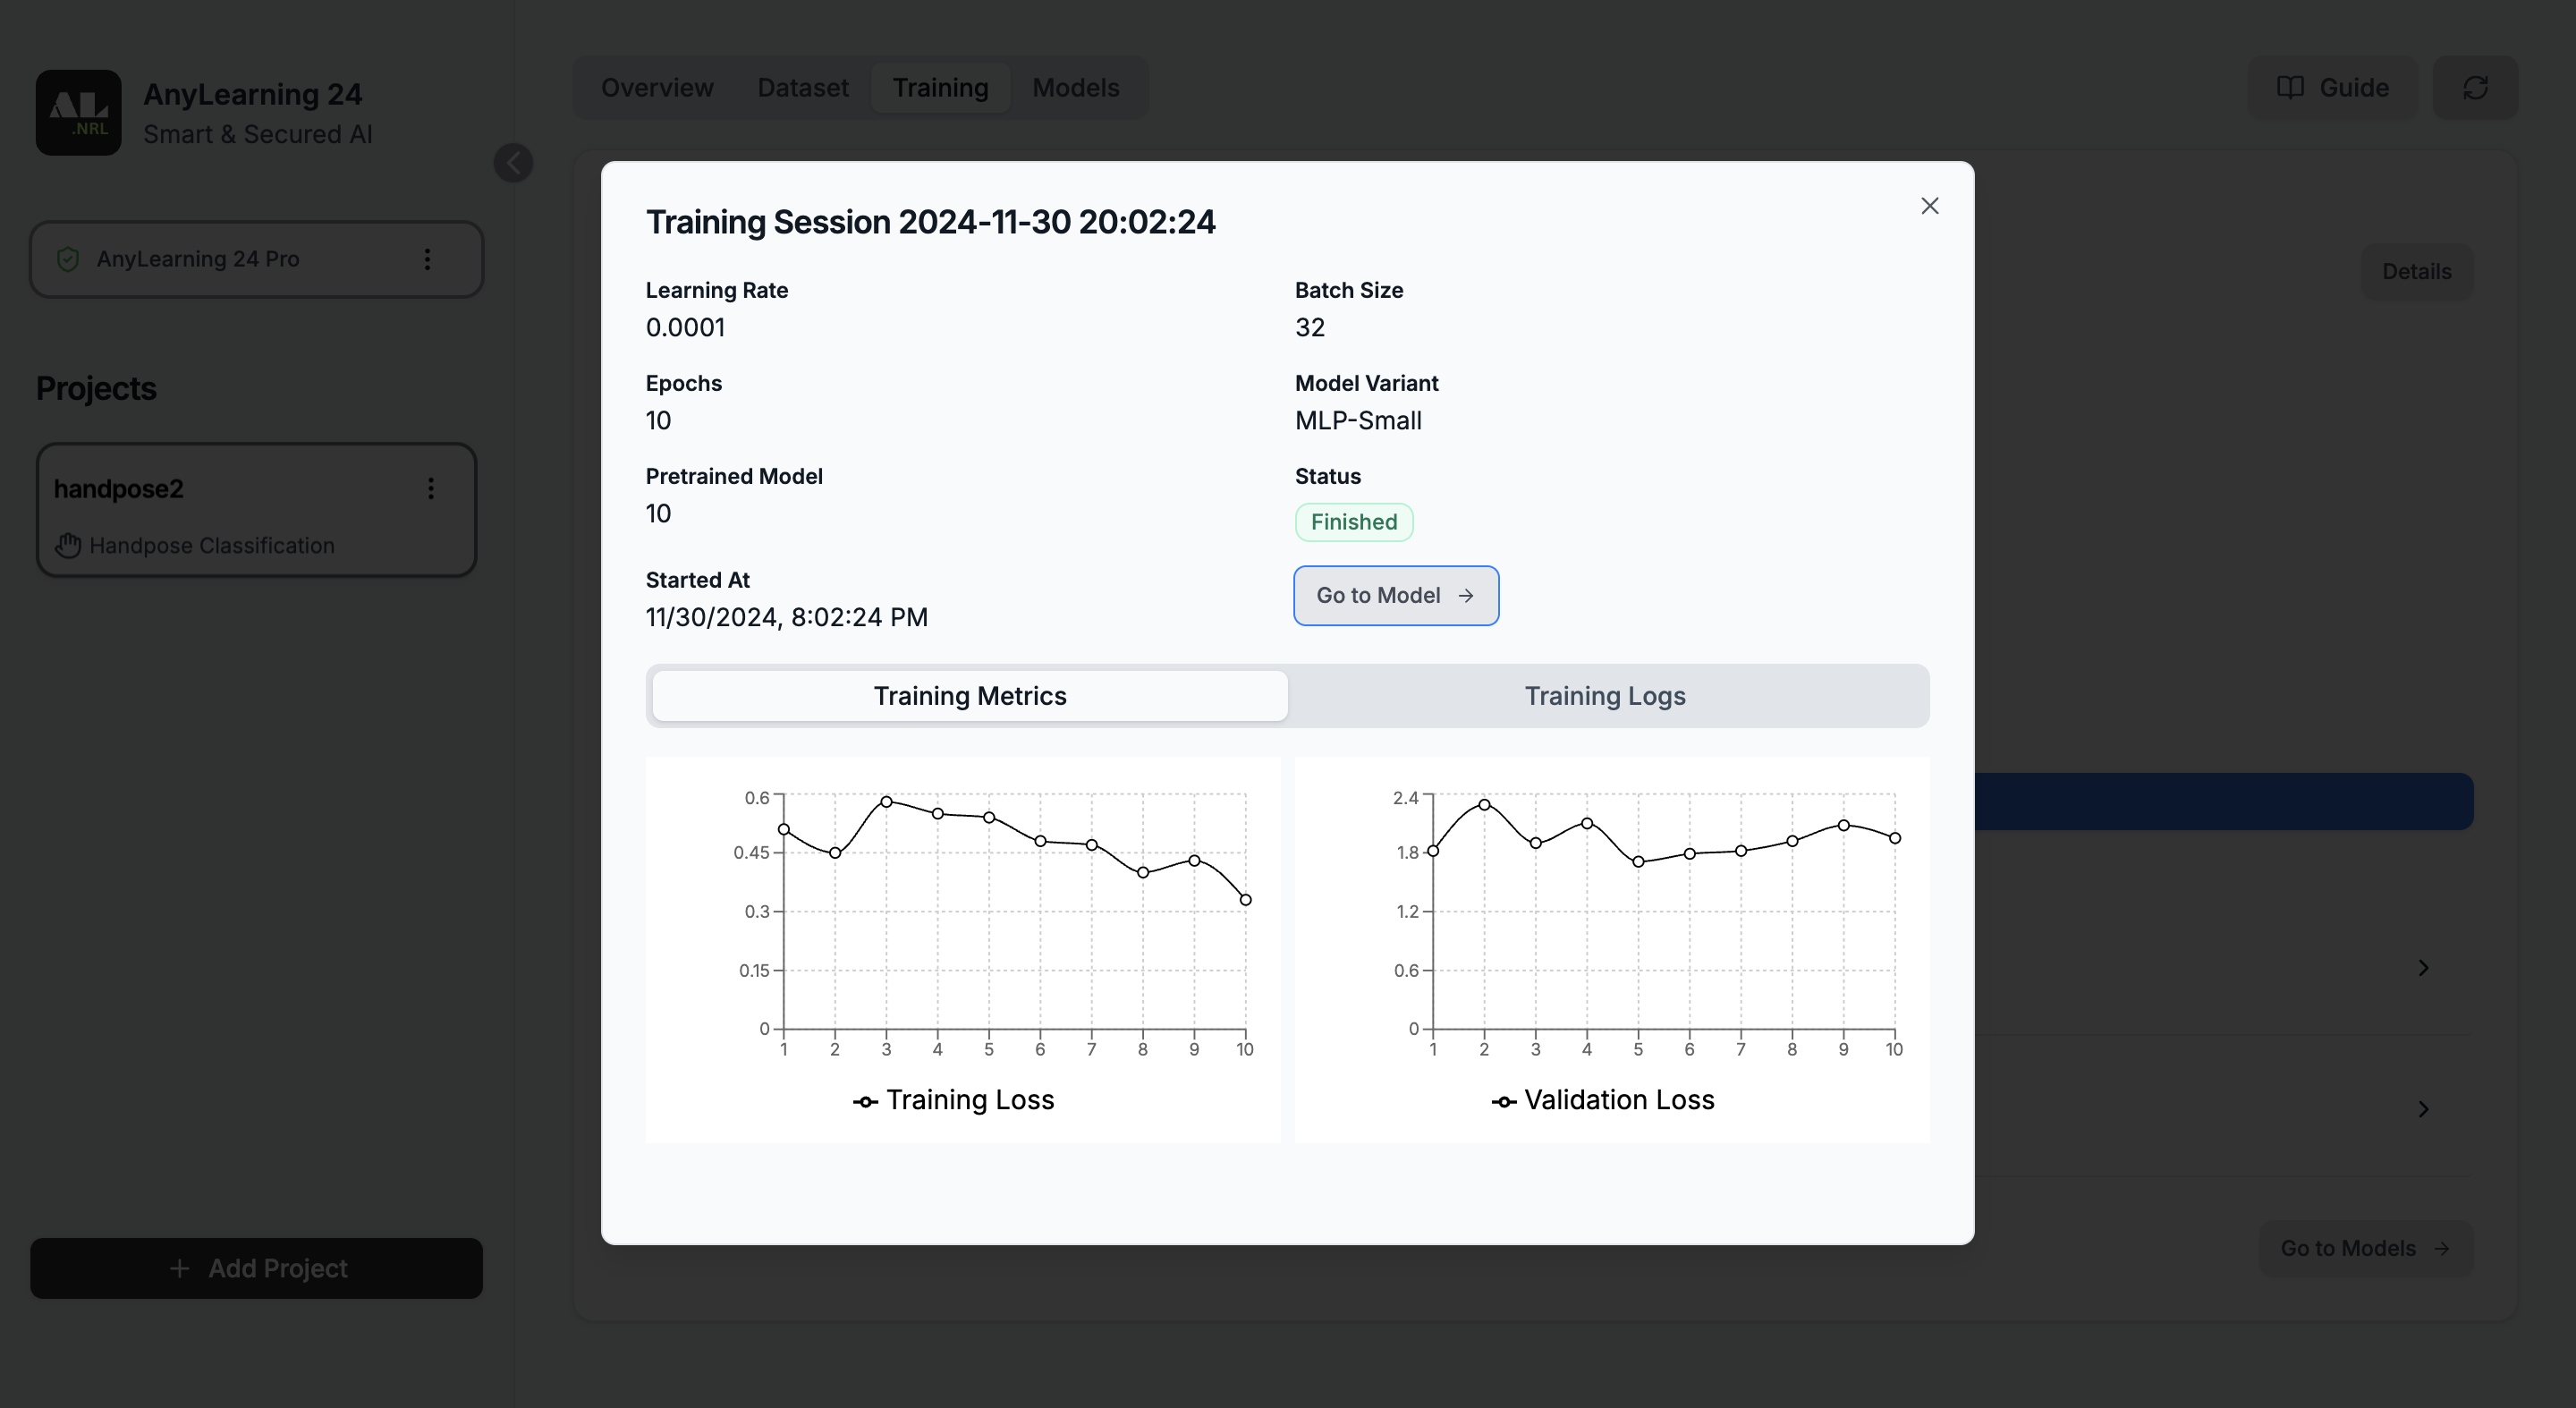The height and width of the screenshot is (1408, 2576).
Task: Expand the first chevron row on the right
Action: click(2422, 967)
